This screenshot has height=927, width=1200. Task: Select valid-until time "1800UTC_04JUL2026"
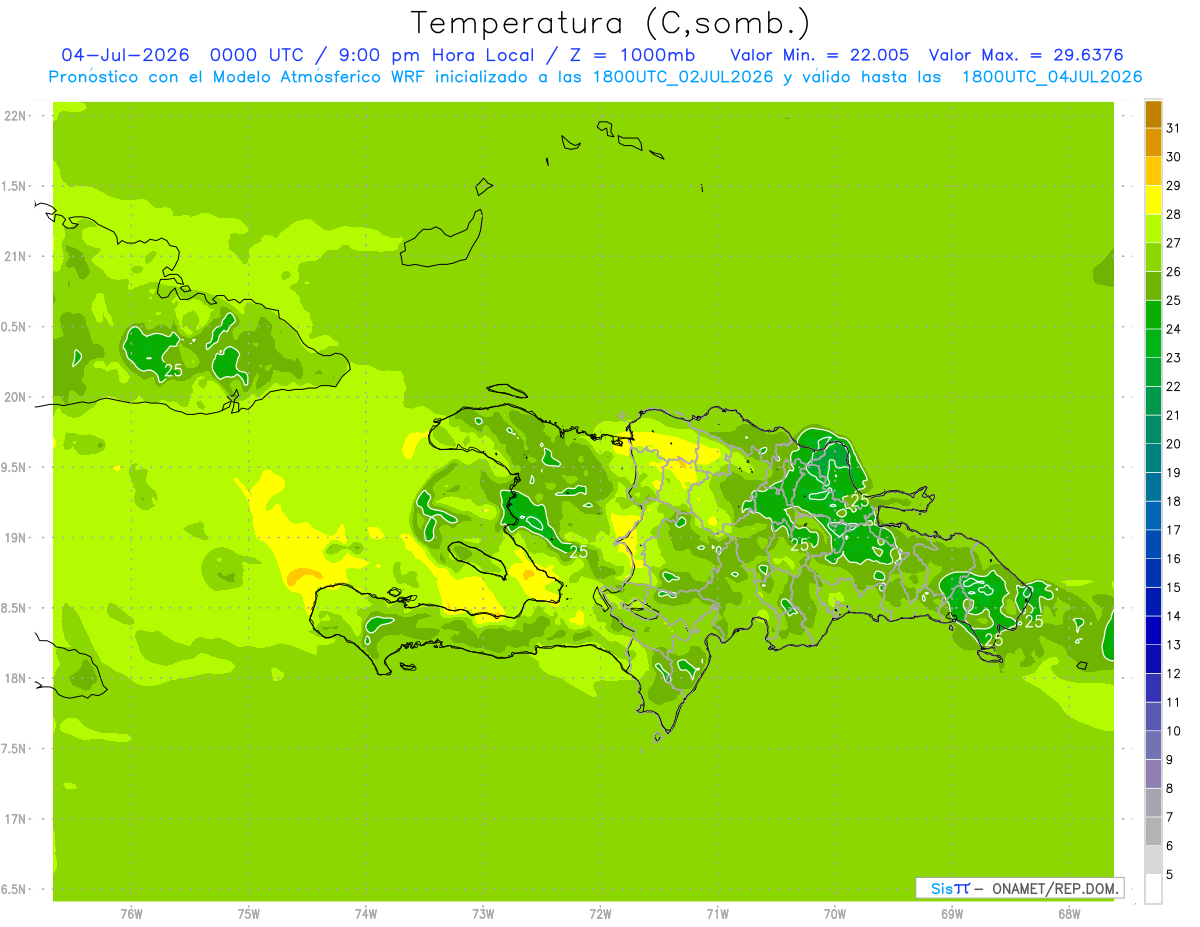(1052, 77)
